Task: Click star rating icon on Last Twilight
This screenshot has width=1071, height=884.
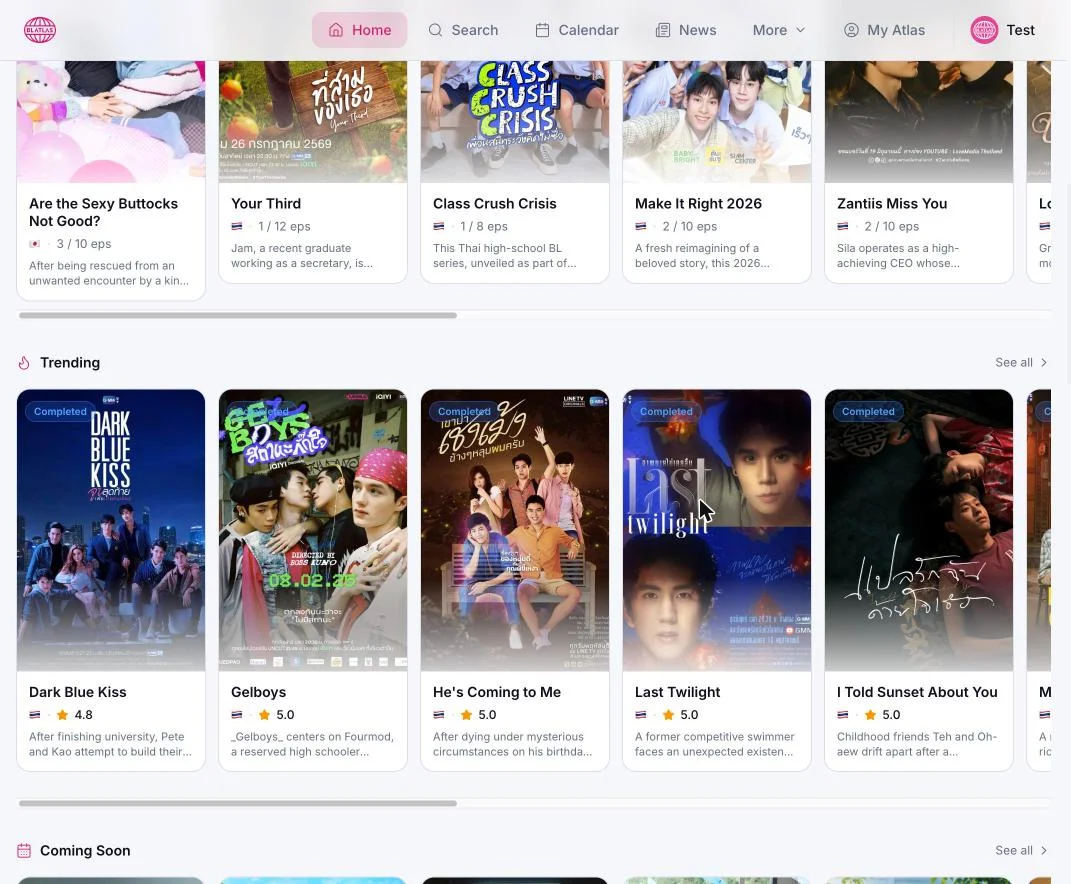Action: pos(669,715)
